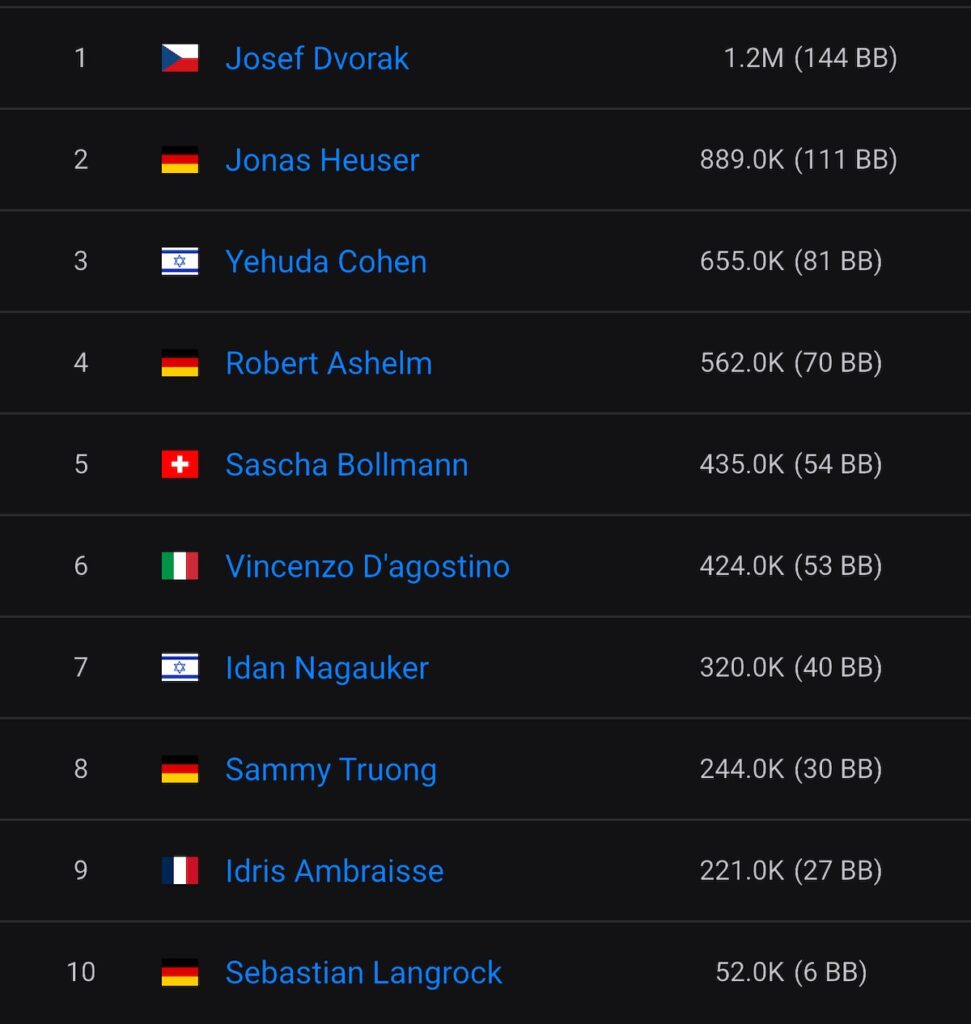The height and width of the screenshot is (1024, 971).
Task: Click the German flag beside Sebastian Langrock
Action: [180, 973]
